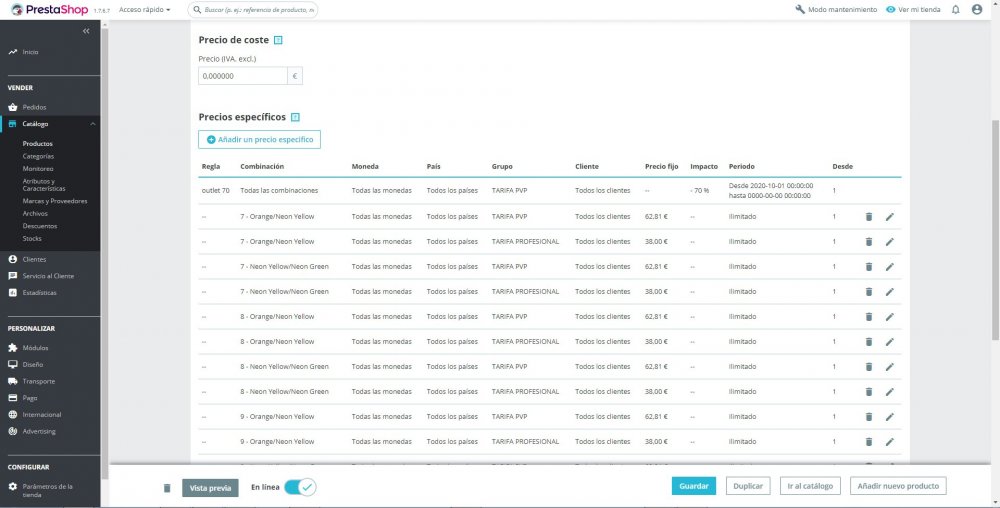Edit the 8 - Orange/Neon Yellow TARIFA PVP price
The width and height of the screenshot is (1000, 508).
890,317
